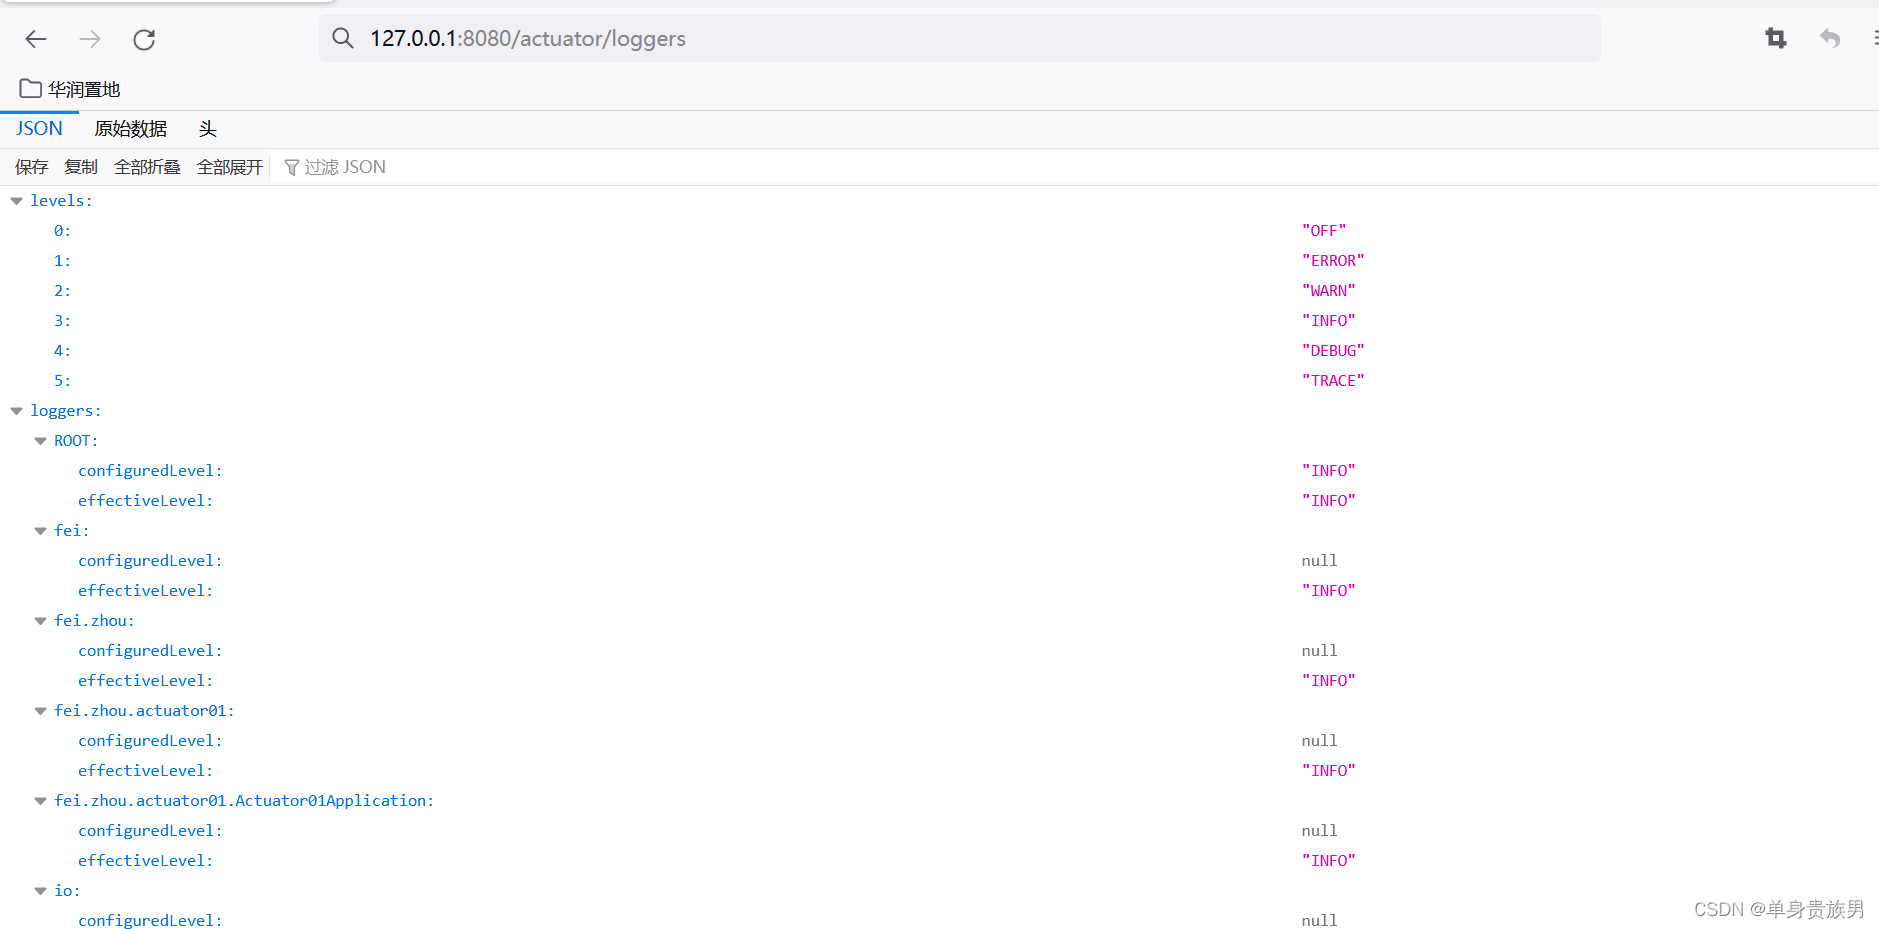Viewport: 1879px width, 929px height.
Task: Click the fei.zhou.actuator01 key label
Action: point(144,711)
